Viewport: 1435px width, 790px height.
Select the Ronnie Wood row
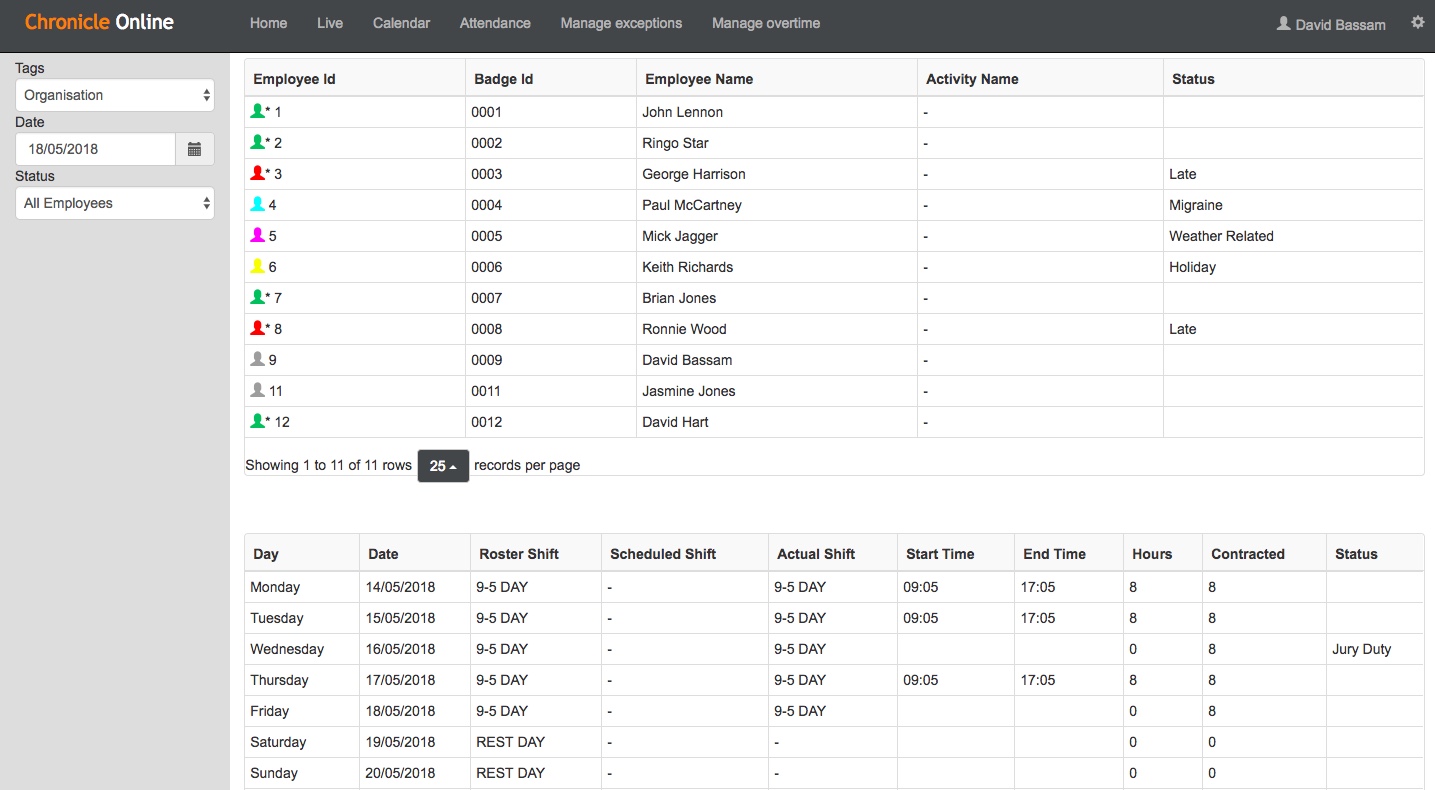click(x=684, y=329)
